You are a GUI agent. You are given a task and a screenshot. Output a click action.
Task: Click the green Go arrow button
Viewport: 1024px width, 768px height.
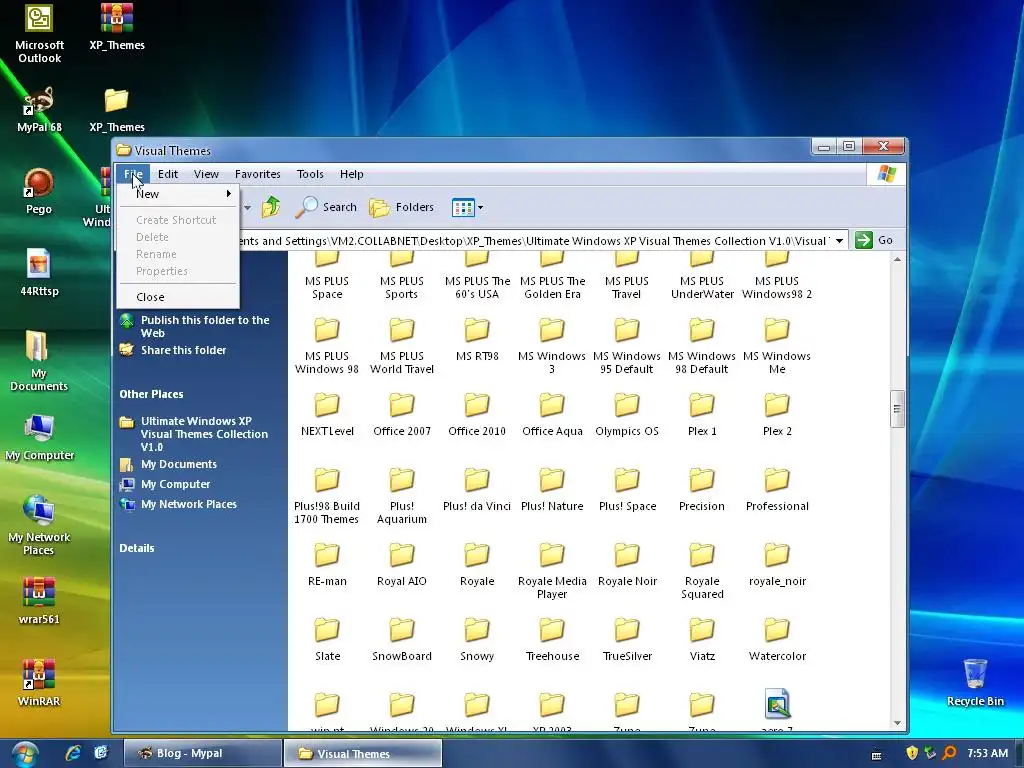tap(864, 240)
